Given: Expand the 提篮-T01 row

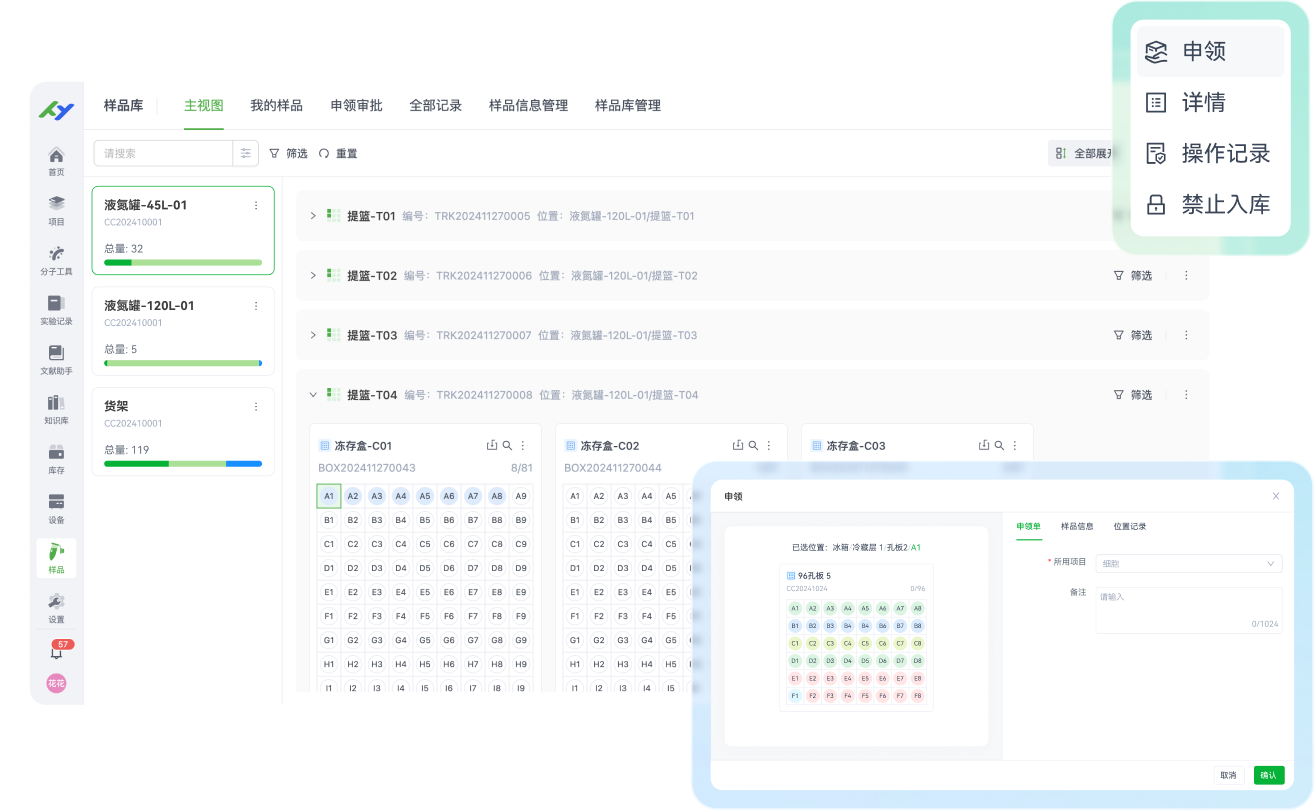Looking at the screenshot, I should tap(313, 216).
